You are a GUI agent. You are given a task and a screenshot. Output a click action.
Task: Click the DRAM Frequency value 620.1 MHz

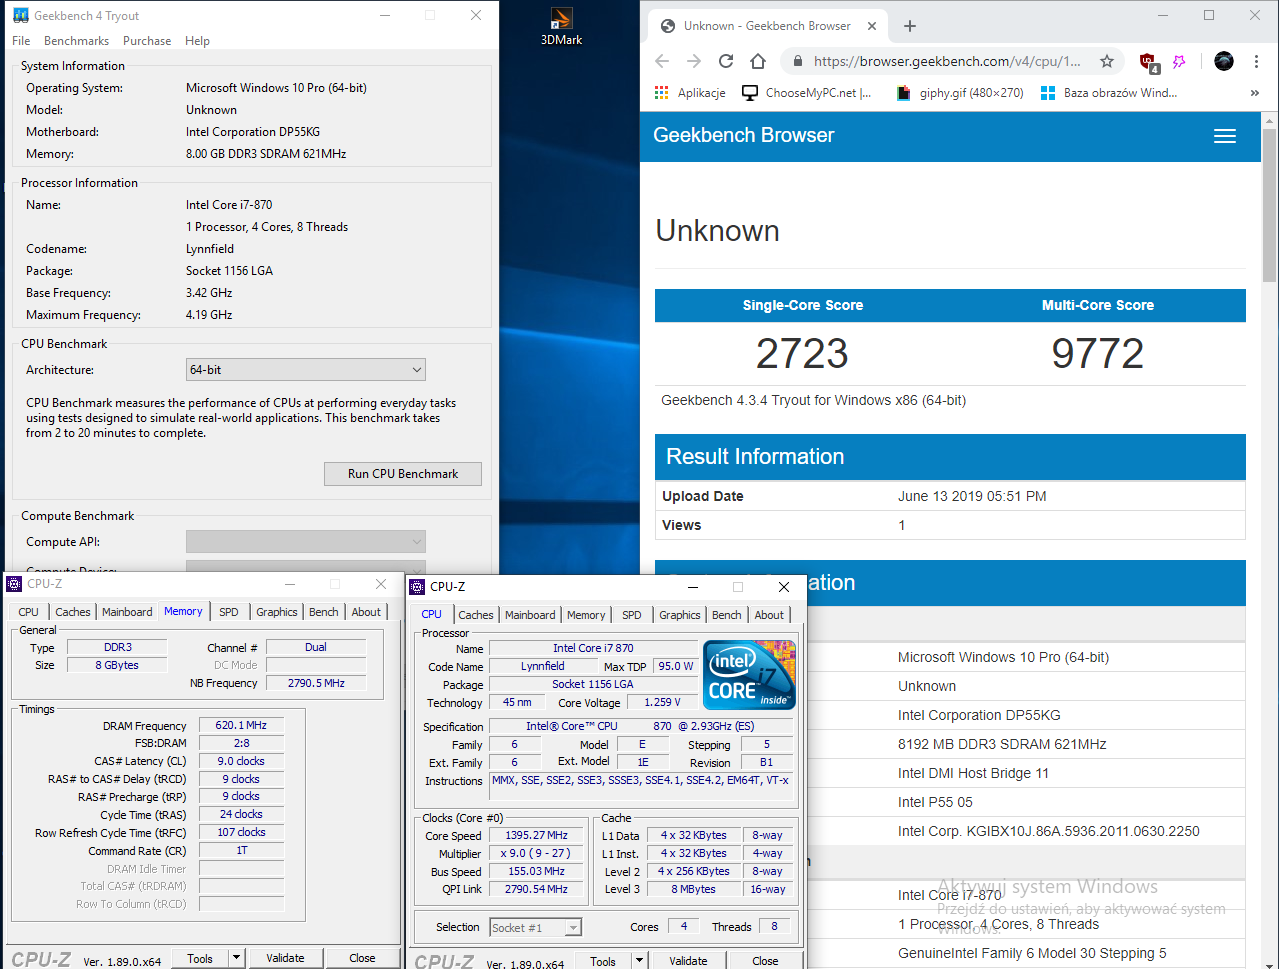coord(241,726)
